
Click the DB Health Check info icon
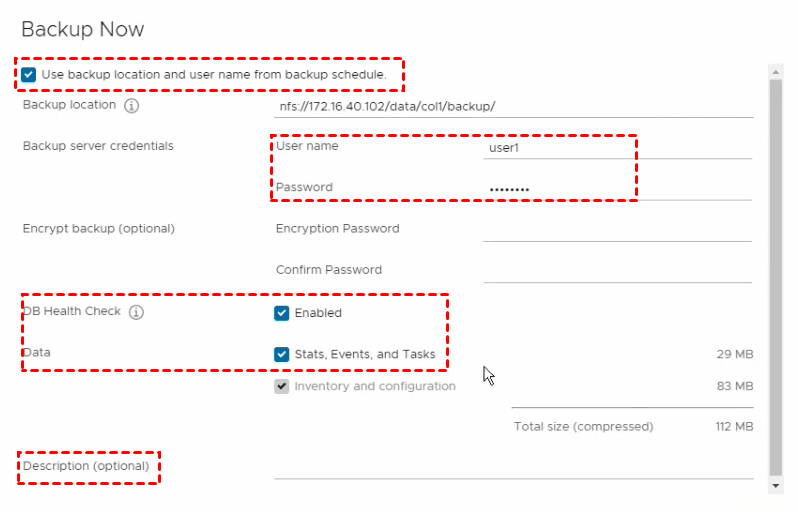[137, 312]
